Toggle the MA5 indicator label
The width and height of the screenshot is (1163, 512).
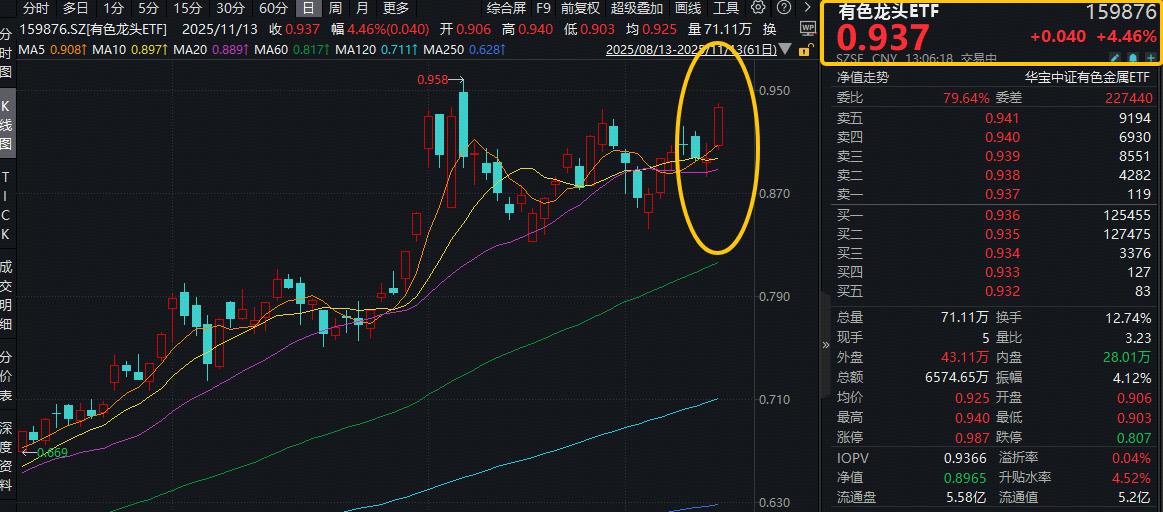point(32,49)
